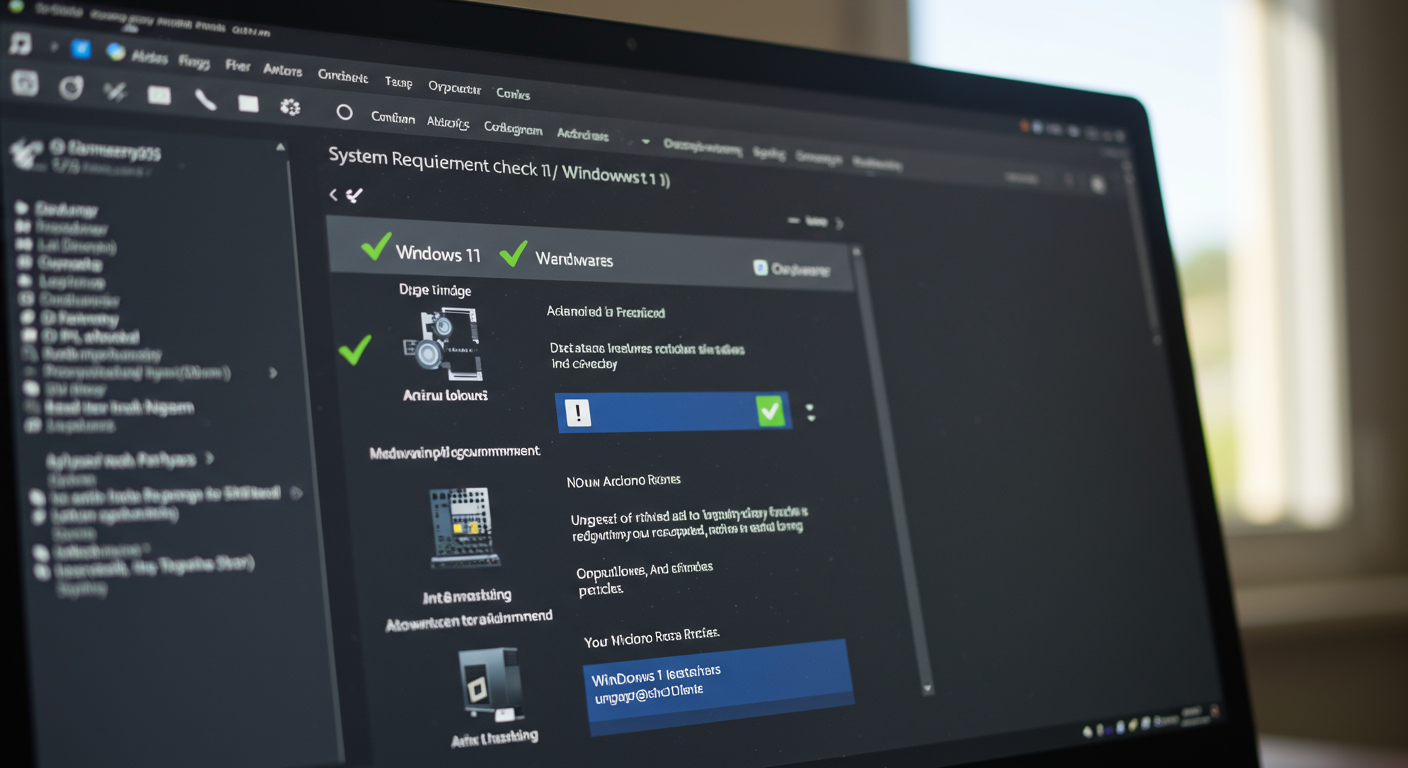
Task: Click the up/down stepper beside the blue bar
Action: (810, 412)
